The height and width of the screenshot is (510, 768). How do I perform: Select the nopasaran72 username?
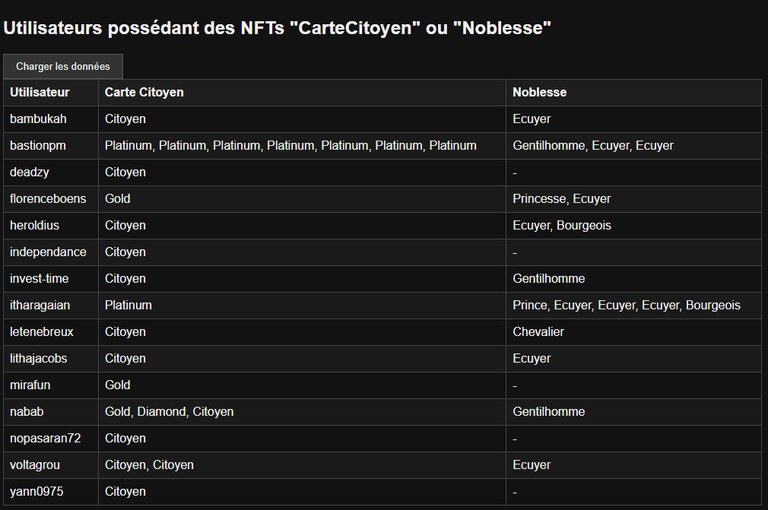45,438
